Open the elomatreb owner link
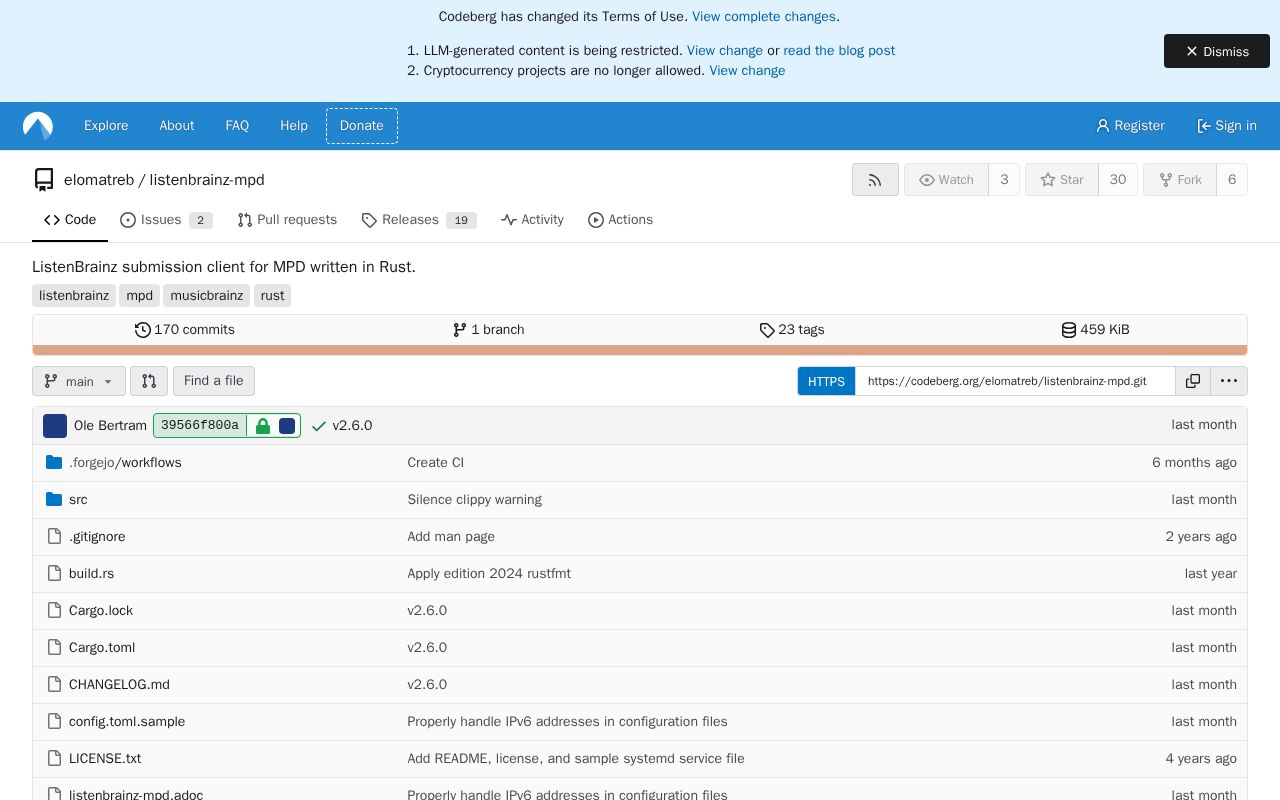1280x800 pixels. click(99, 180)
